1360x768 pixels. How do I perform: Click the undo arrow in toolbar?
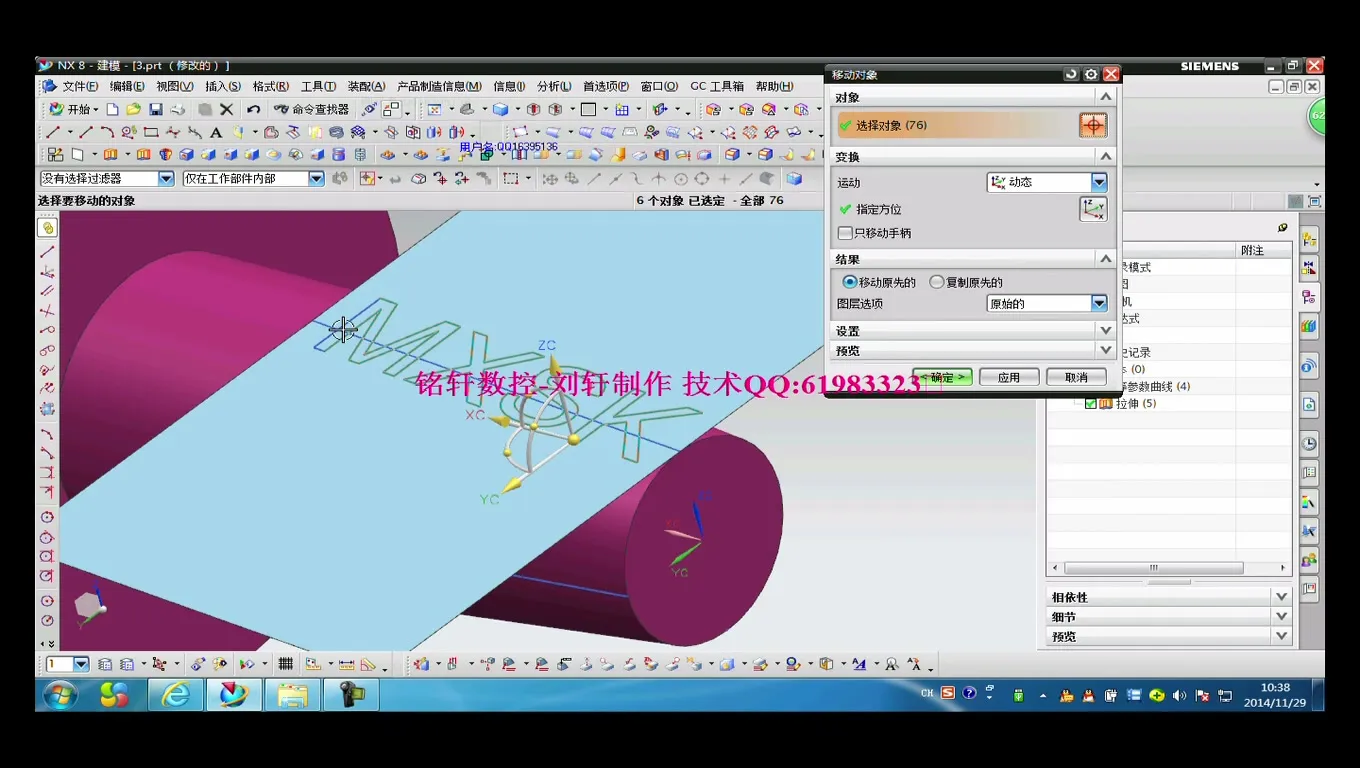(254, 109)
